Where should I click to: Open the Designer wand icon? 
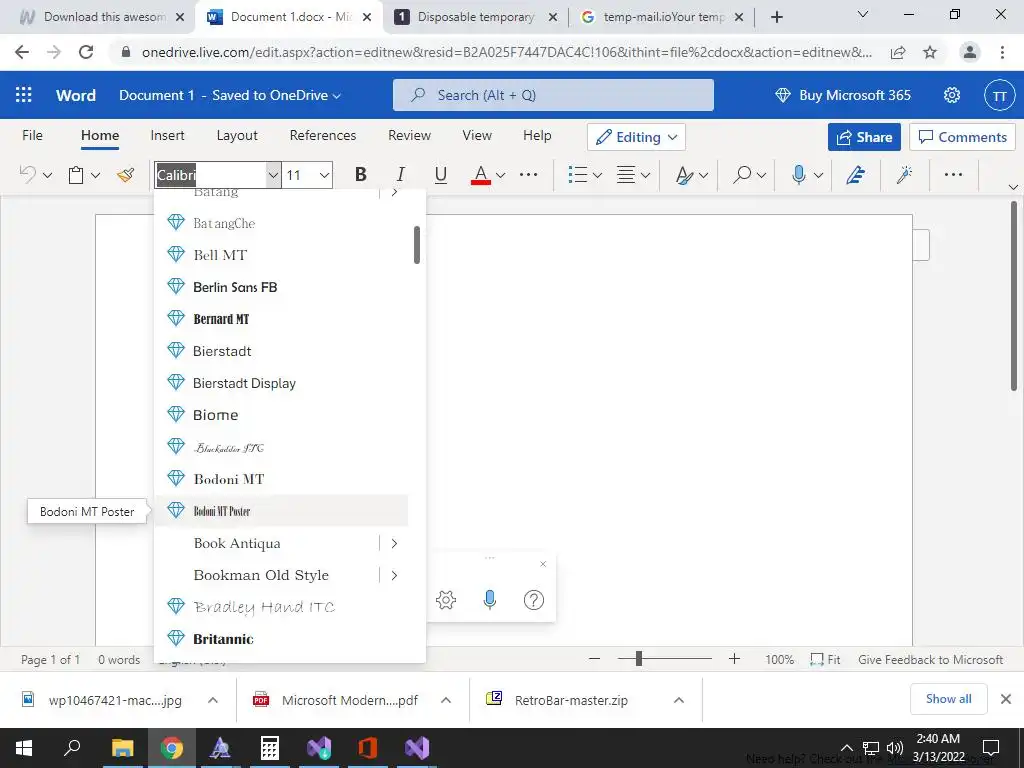(904, 175)
